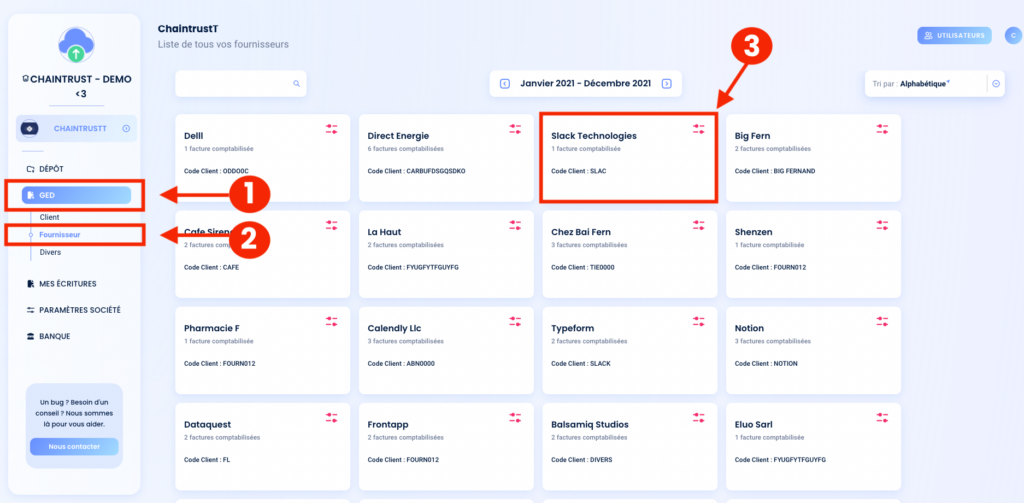Click the Shenzen supplier name

pyautogui.click(x=754, y=232)
